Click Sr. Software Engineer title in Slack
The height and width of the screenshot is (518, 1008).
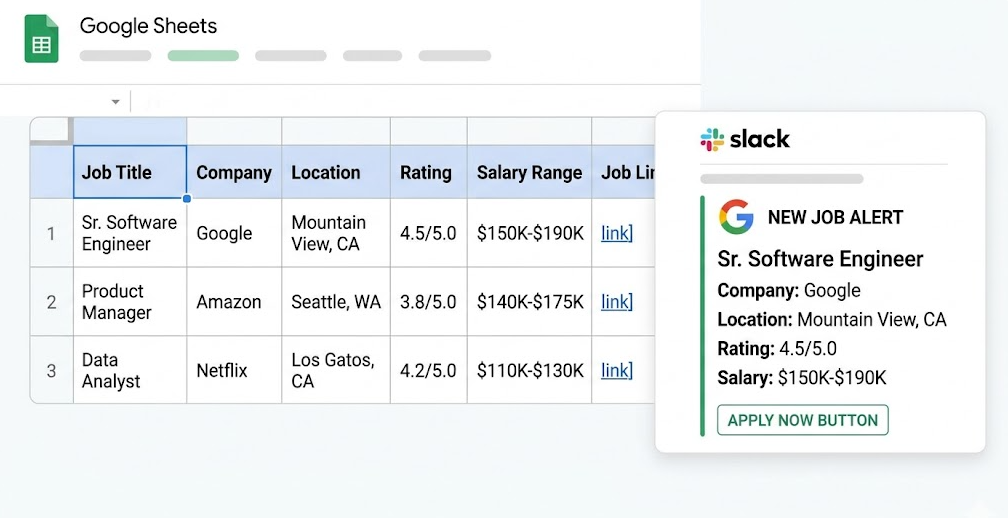[820, 259]
